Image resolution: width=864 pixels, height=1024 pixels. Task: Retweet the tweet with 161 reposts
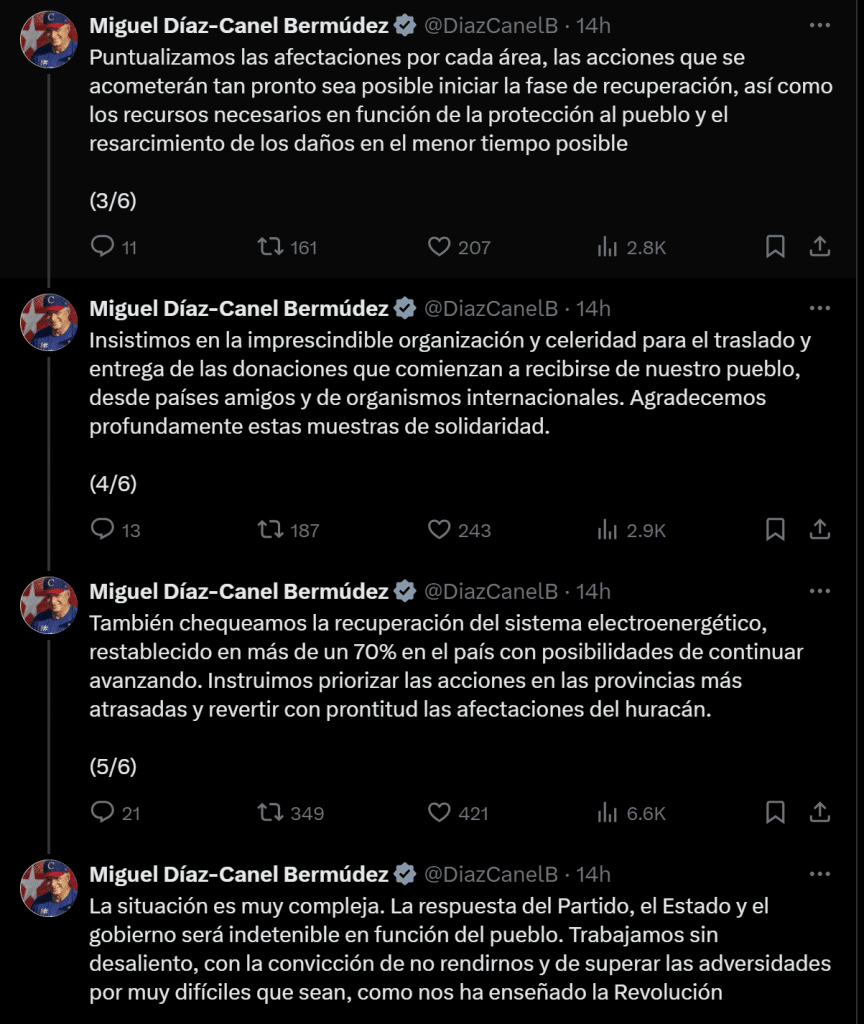click(x=271, y=247)
